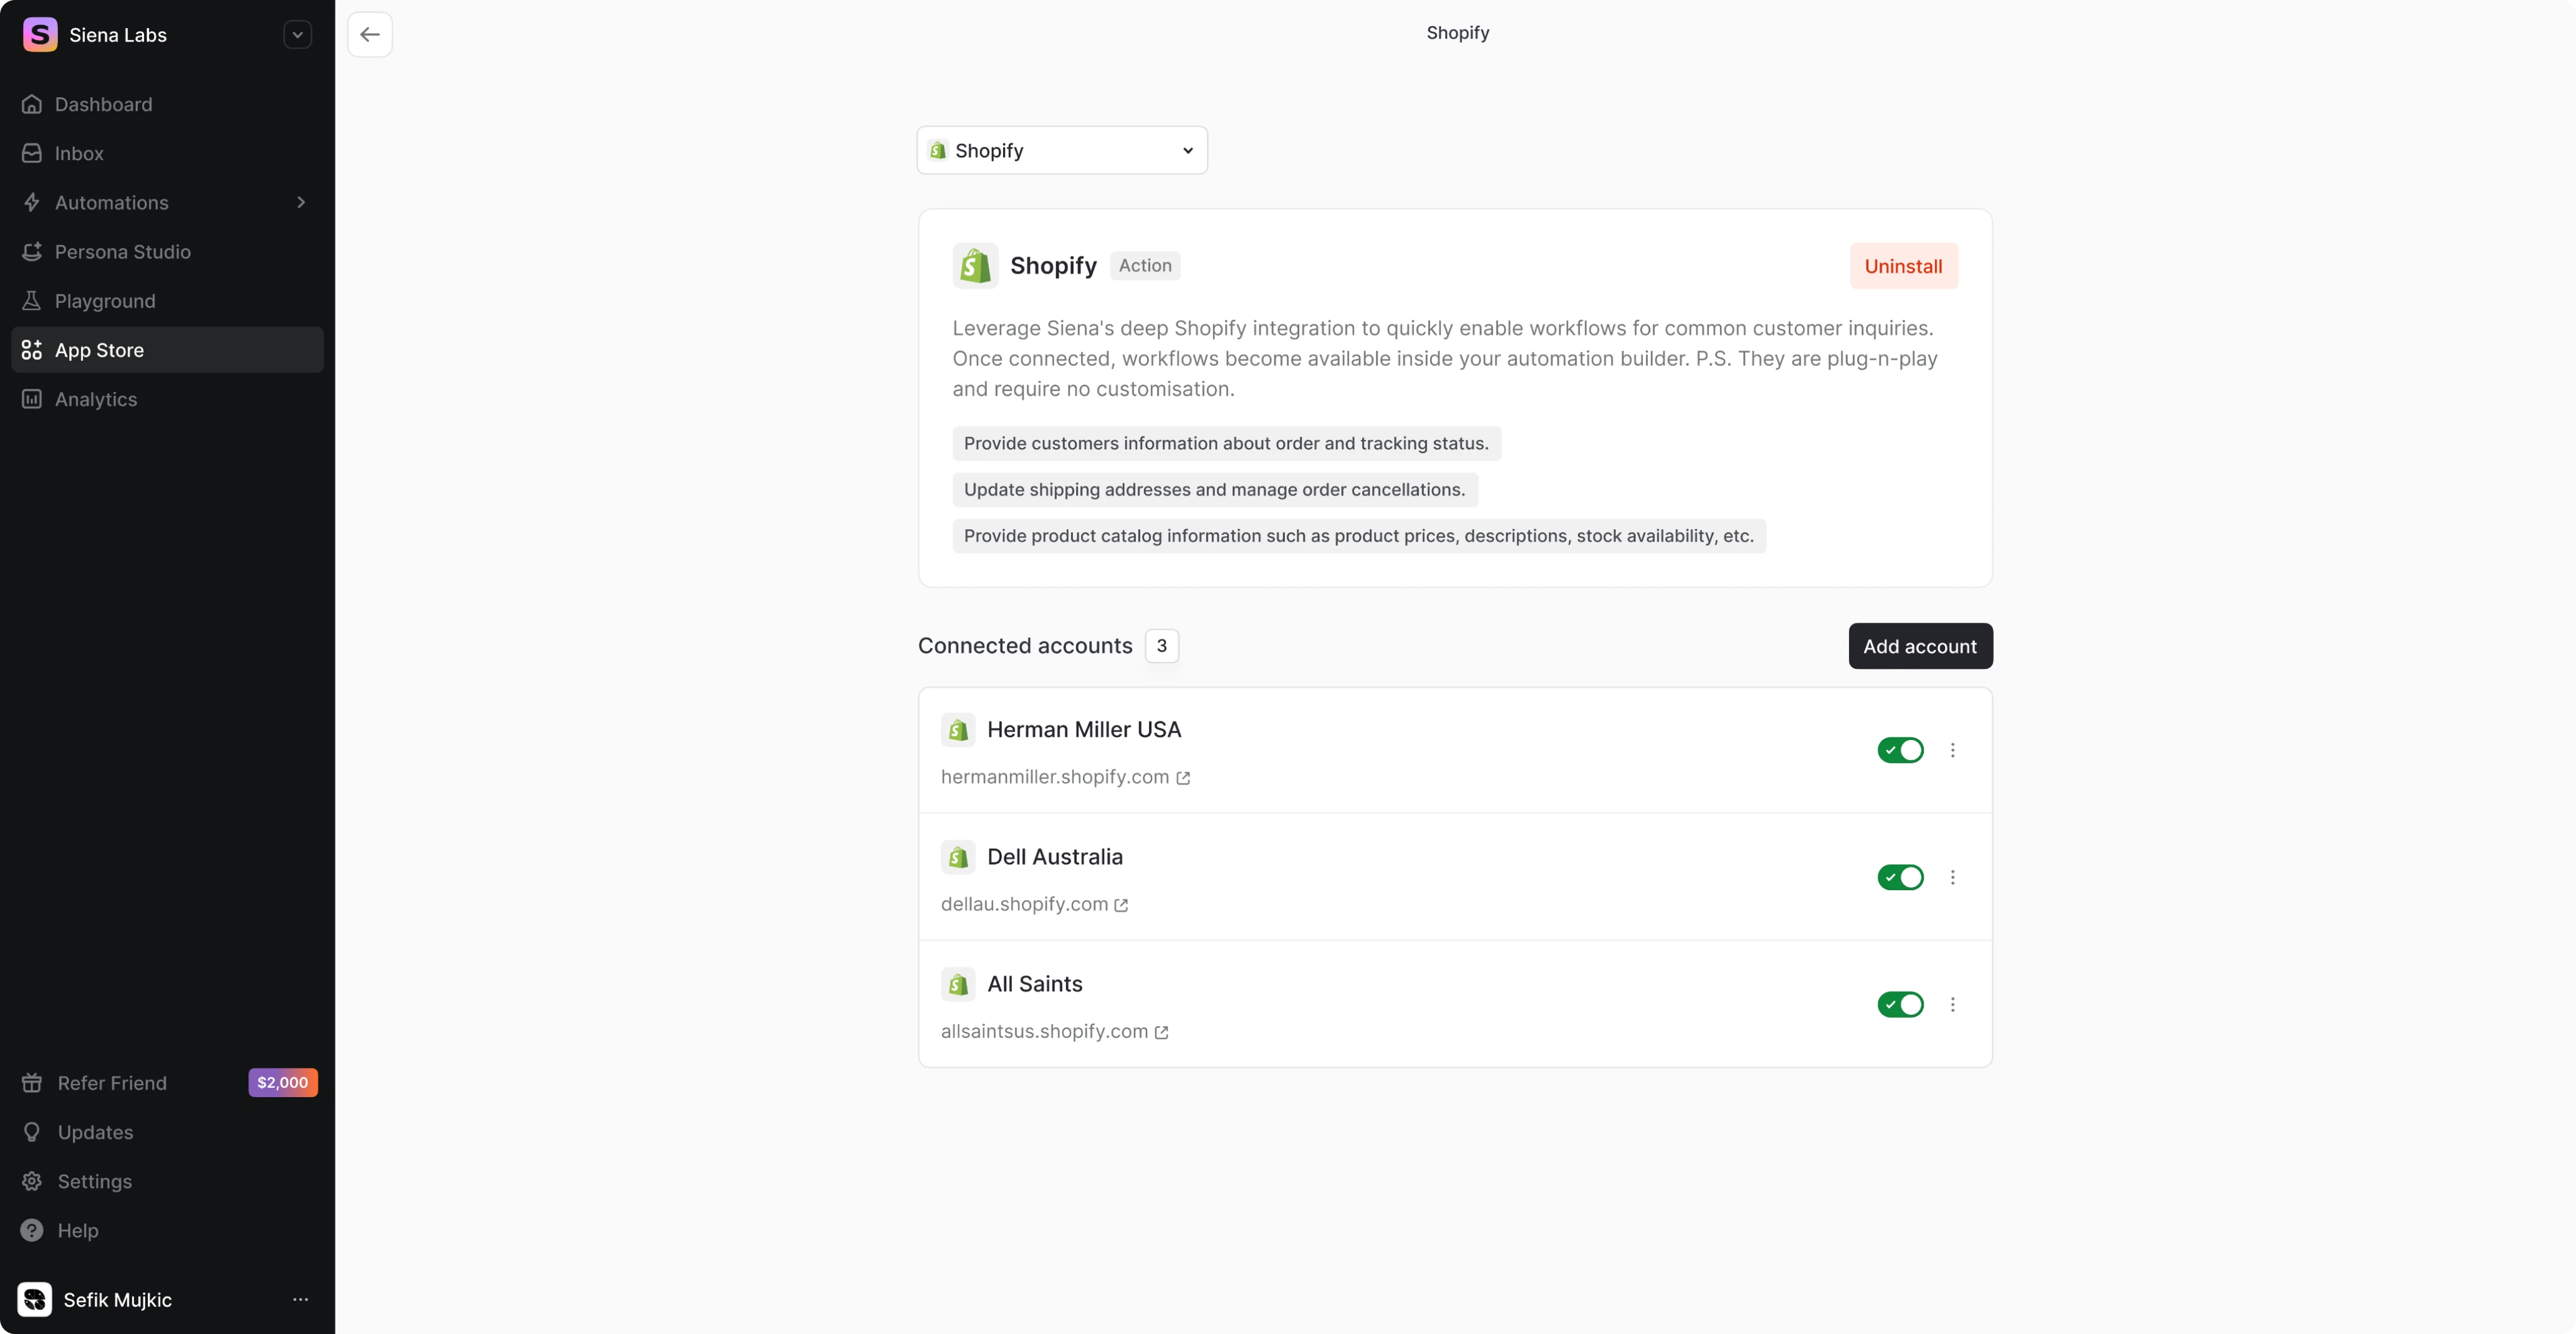View Analytics
This screenshot has width=2576, height=1334.
[x=96, y=399]
